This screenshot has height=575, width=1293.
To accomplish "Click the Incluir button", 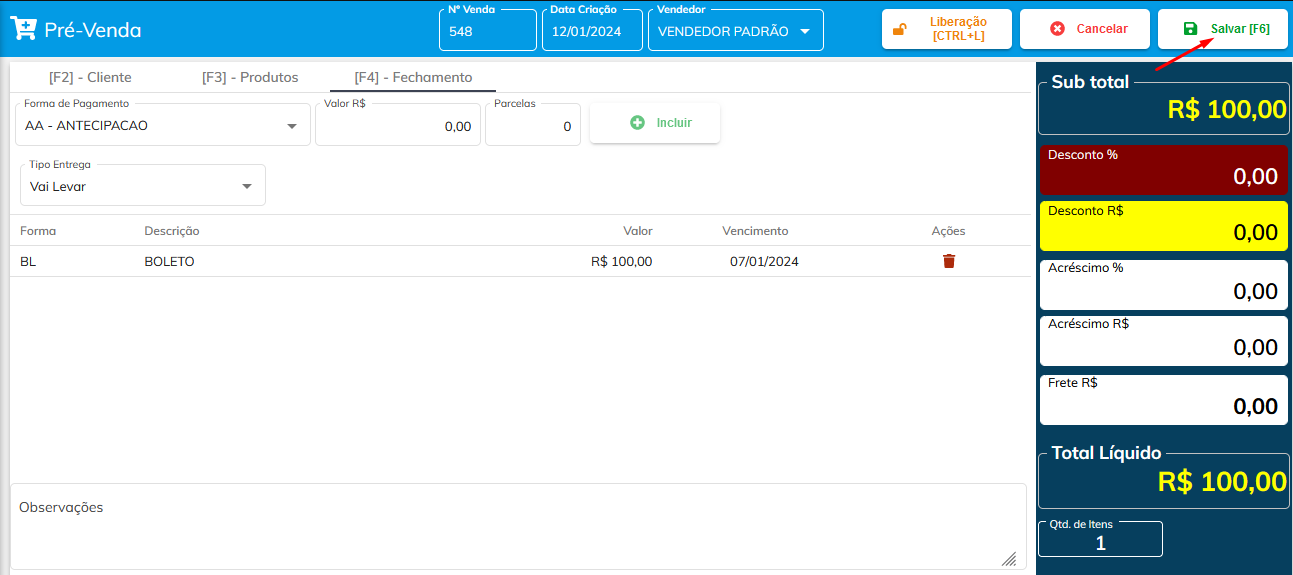I will (655, 123).
